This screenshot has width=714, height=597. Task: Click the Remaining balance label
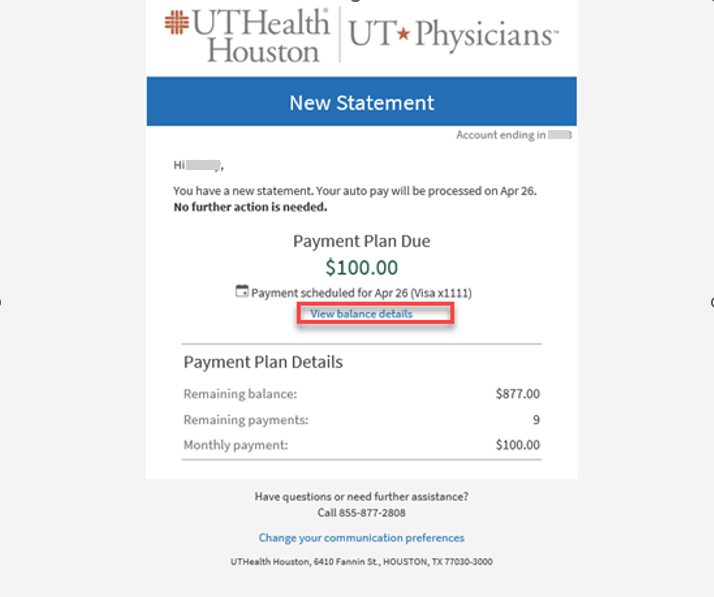click(x=240, y=394)
